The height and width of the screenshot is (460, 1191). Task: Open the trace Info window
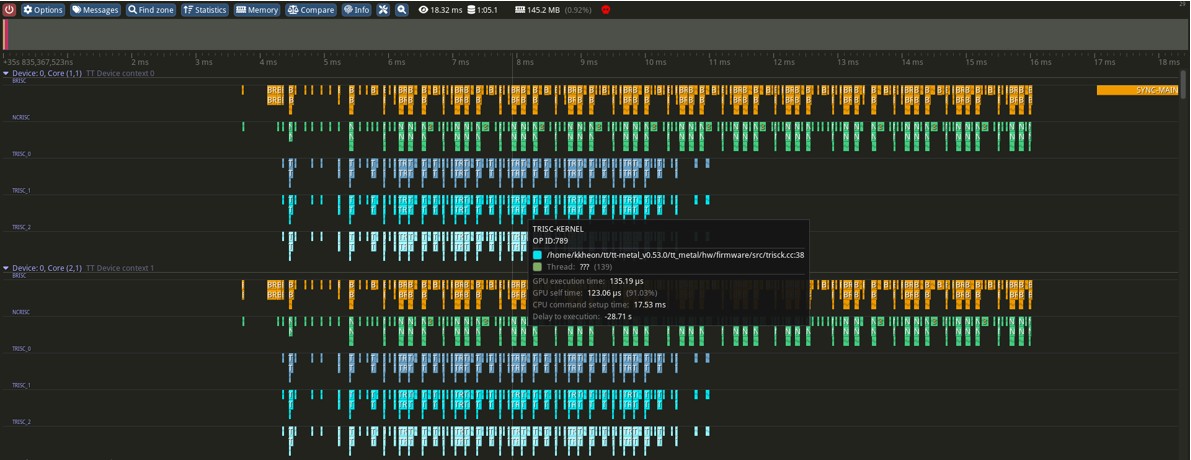click(x=356, y=9)
